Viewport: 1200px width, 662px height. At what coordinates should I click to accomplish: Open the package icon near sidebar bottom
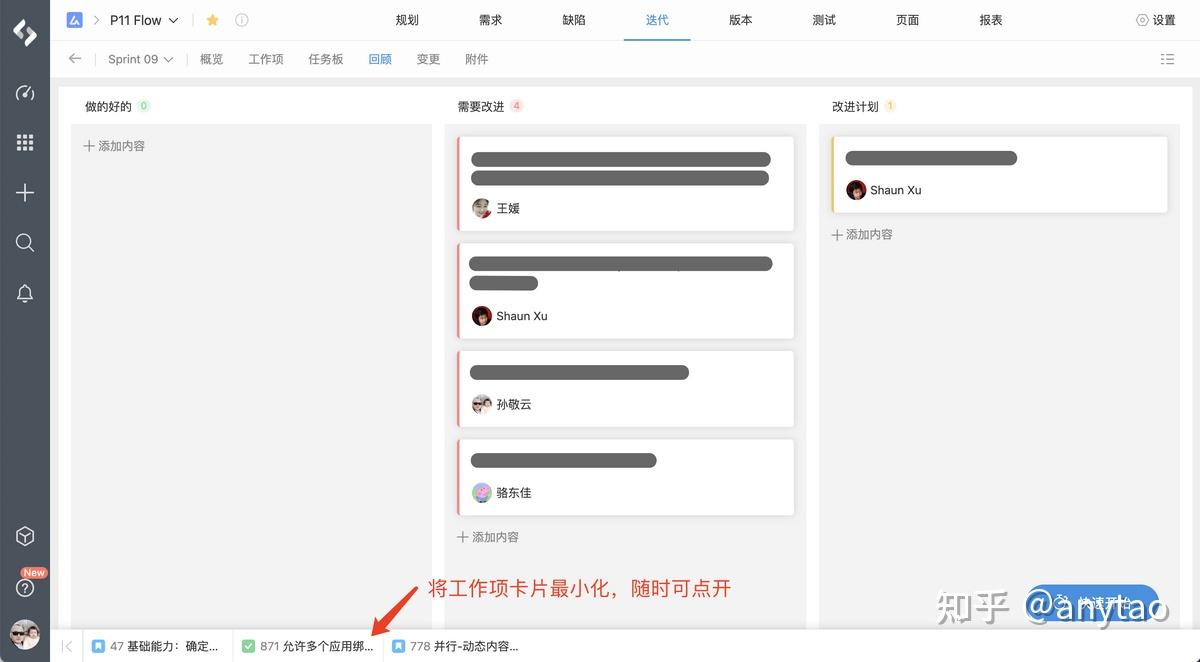(x=25, y=536)
